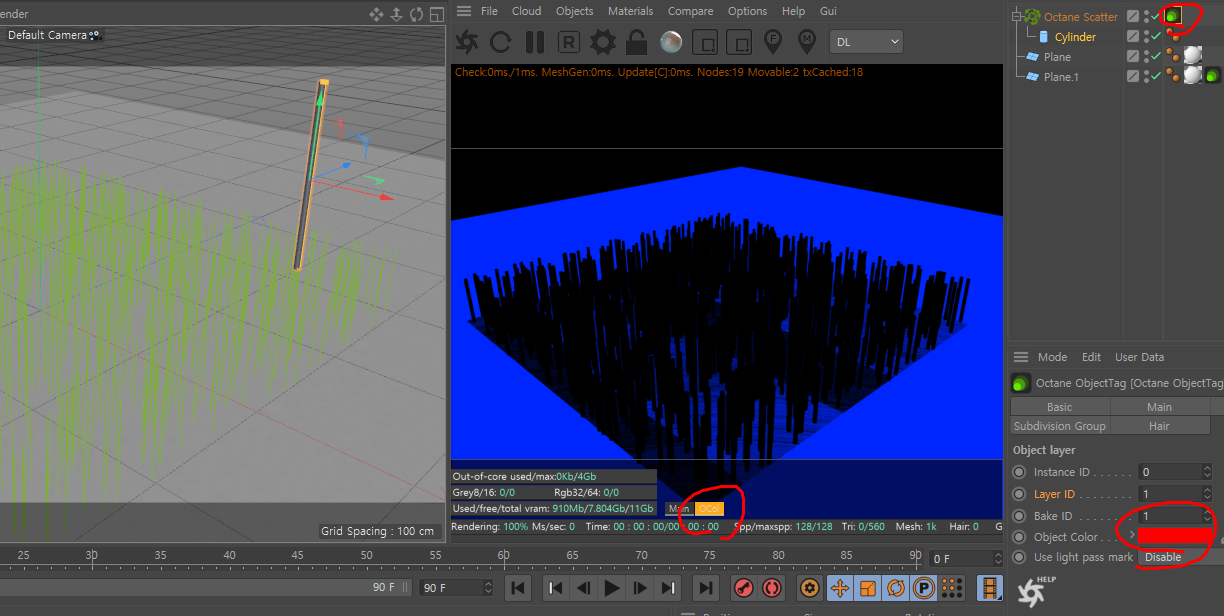Pause the Octane live viewer render
This screenshot has width=1224, height=616.
click(535, 42)
